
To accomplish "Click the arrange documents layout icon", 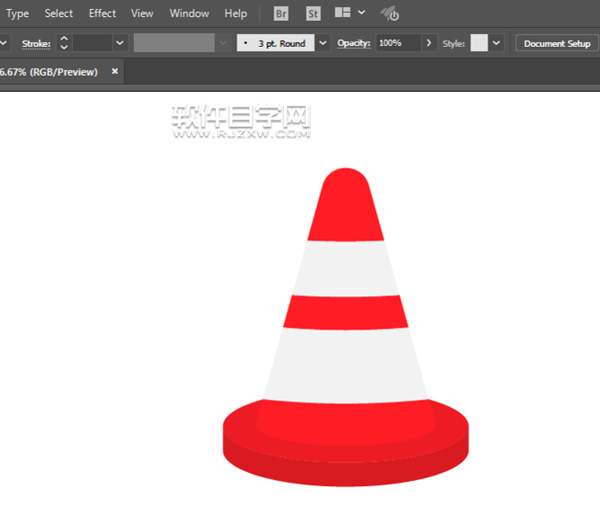I will click(343, 14).
